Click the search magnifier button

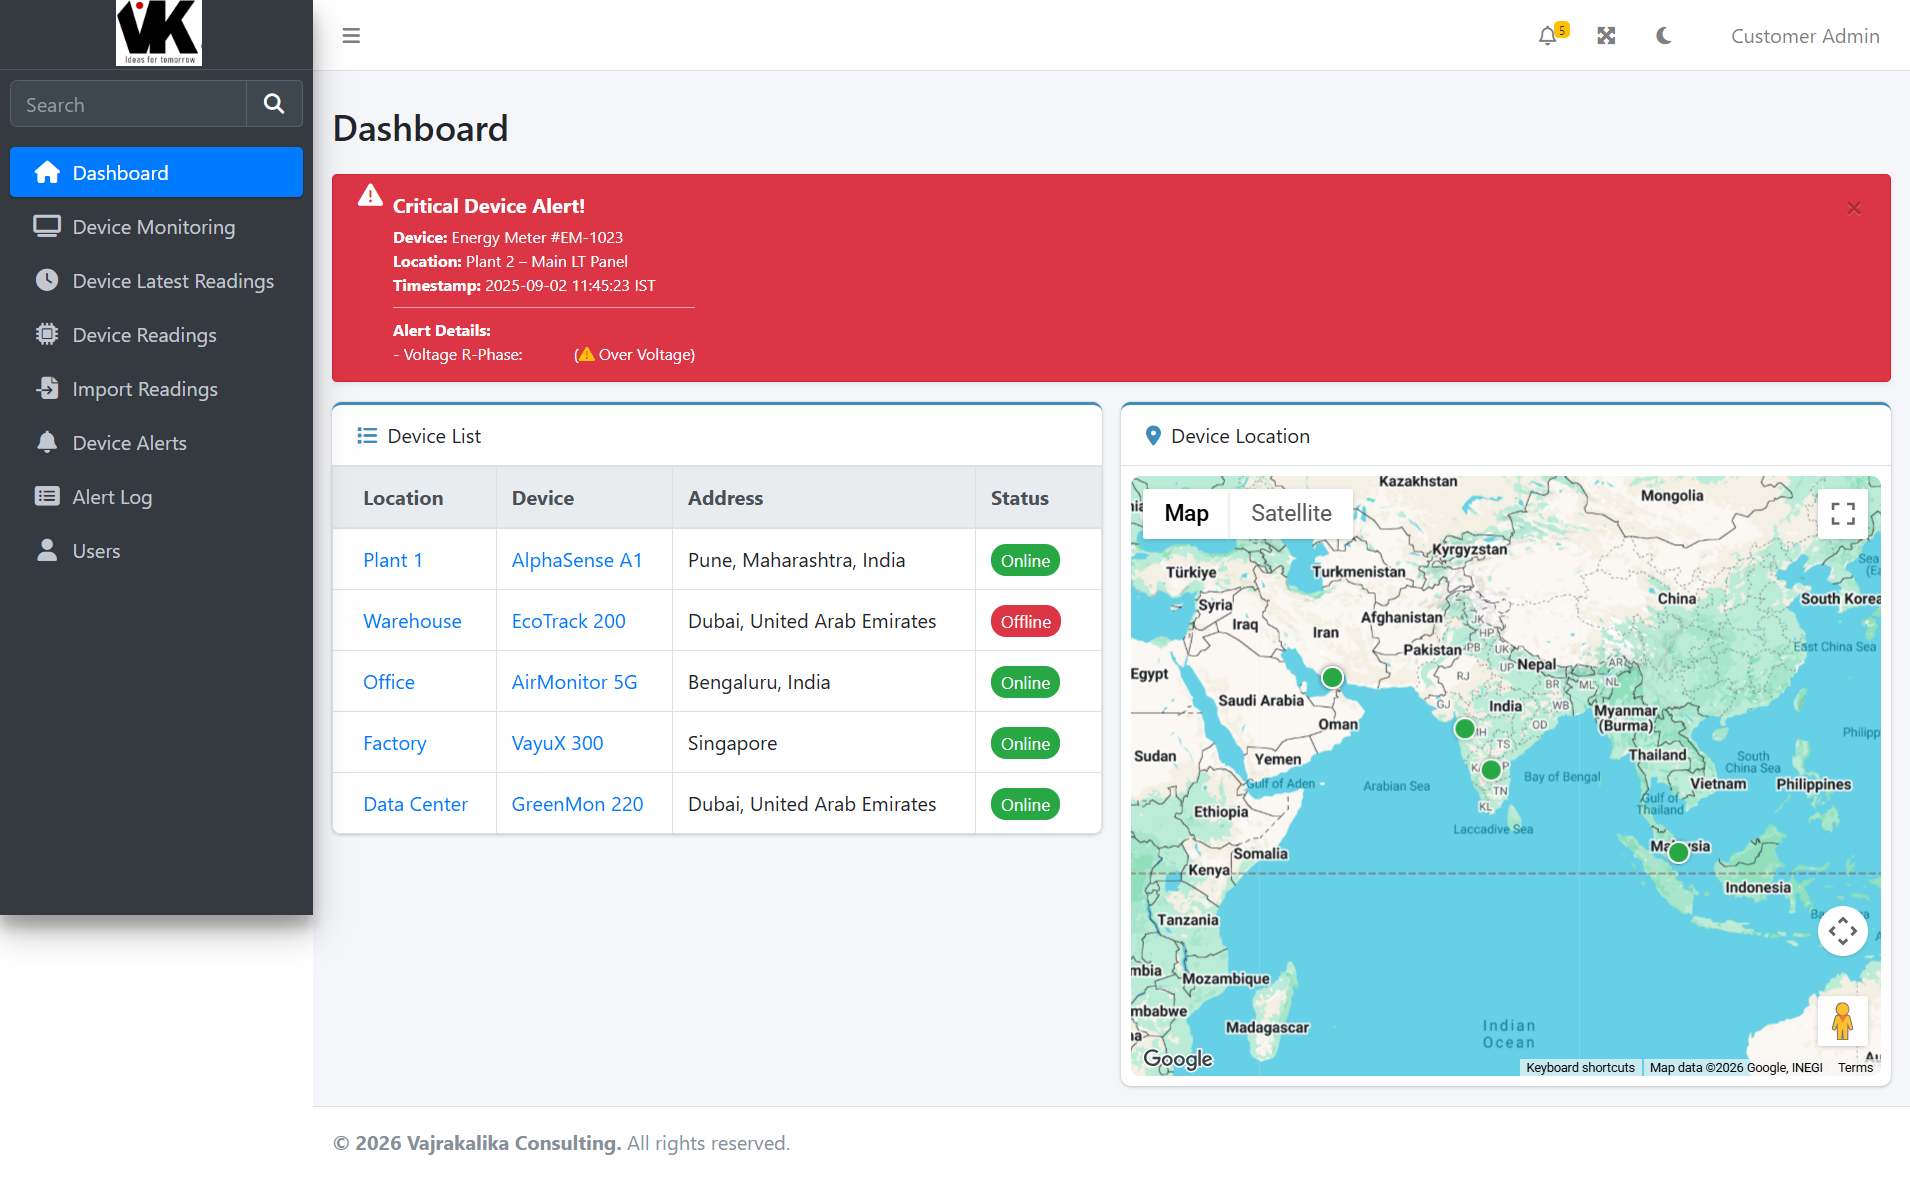pyautogui.click(x=274, y=104)
